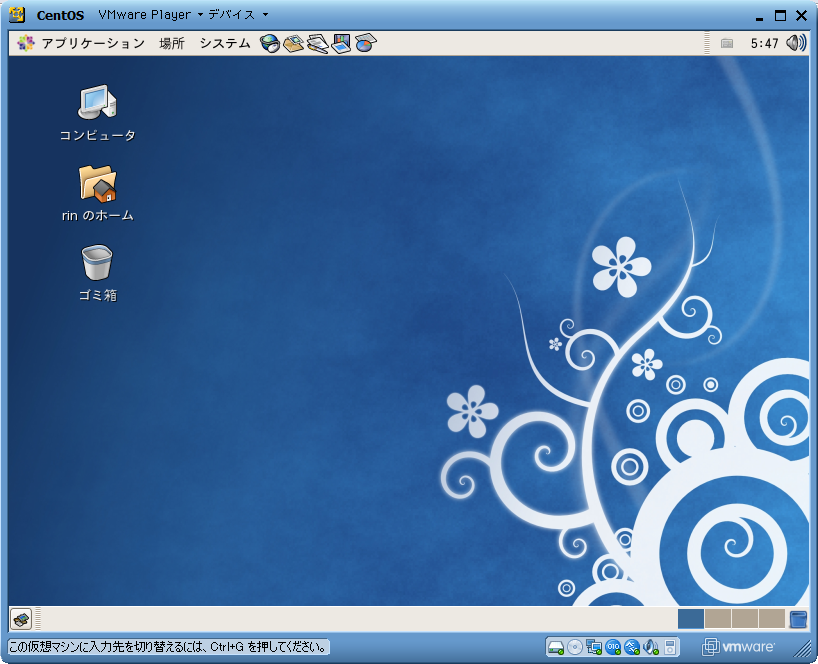Open the アプリケーション menu
This screenshot has width=818, height=664.
(93, 43)
